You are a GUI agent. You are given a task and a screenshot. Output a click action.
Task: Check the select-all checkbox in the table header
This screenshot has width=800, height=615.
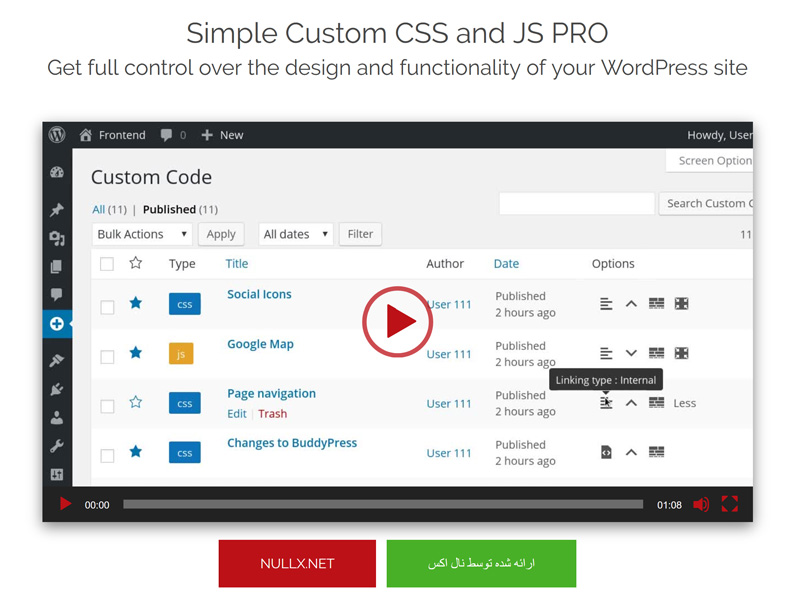pos(107,263)
